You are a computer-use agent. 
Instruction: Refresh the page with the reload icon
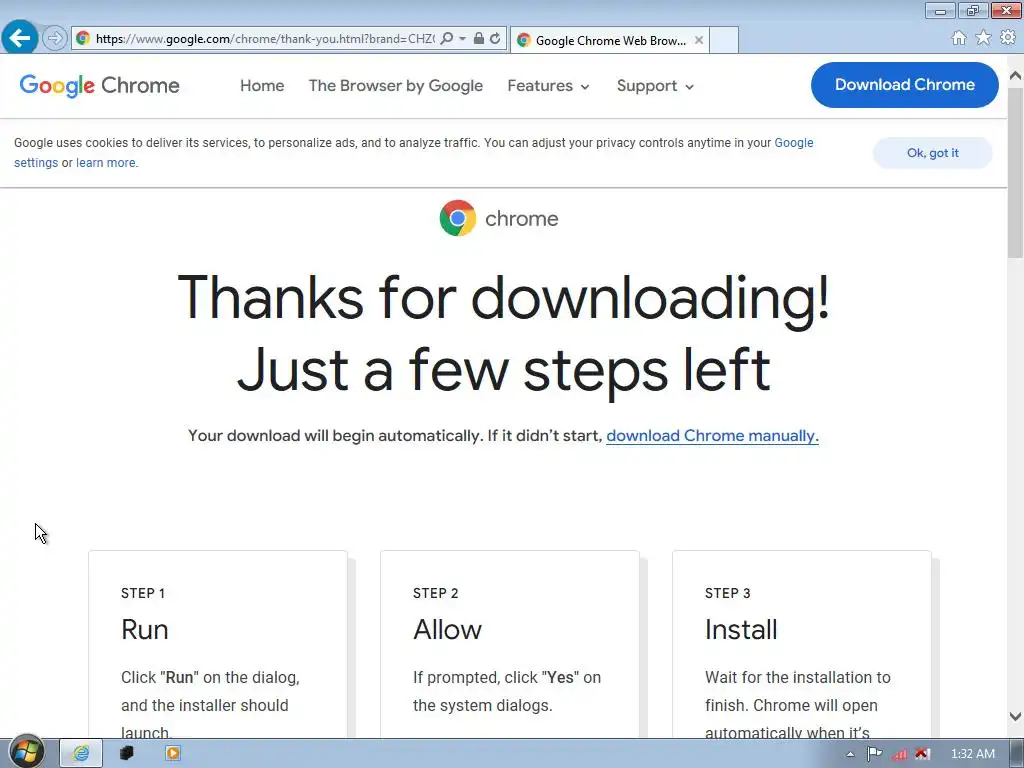click(x=495, y=39)
